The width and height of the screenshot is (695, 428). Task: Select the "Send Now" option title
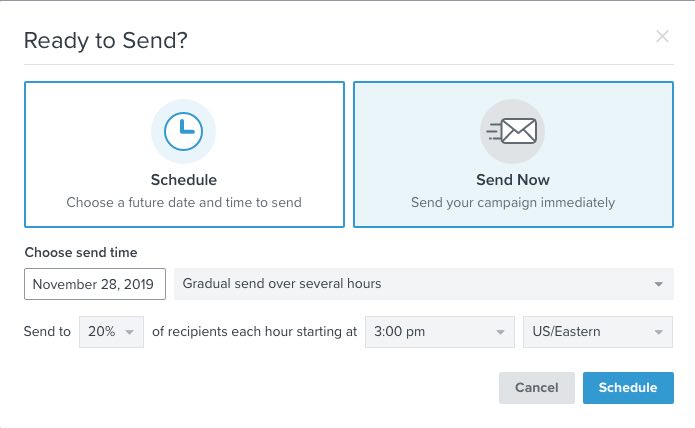[512, 180]
